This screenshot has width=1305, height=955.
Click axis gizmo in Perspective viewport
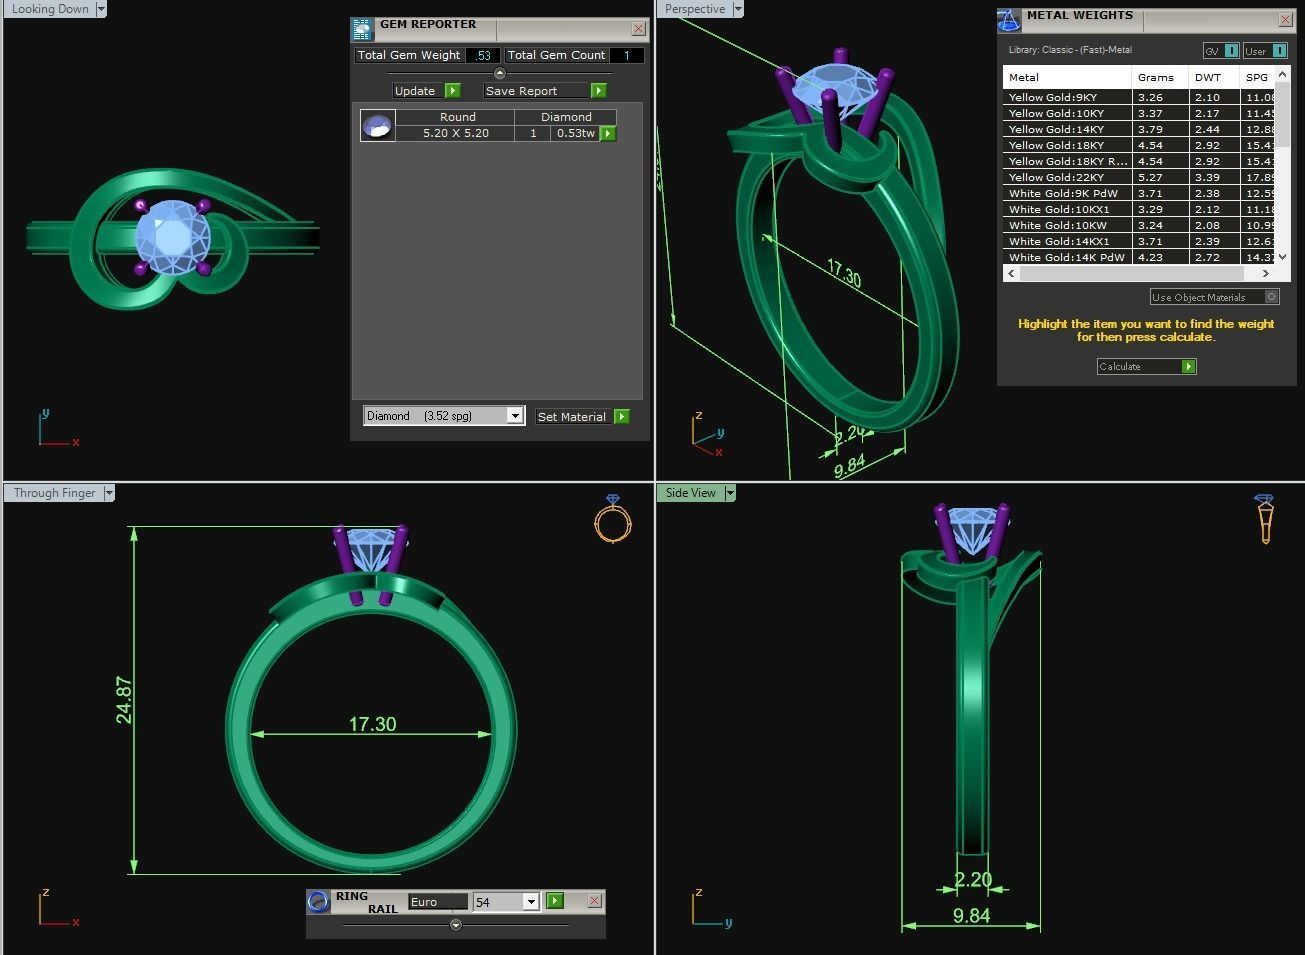click(707, 434)
